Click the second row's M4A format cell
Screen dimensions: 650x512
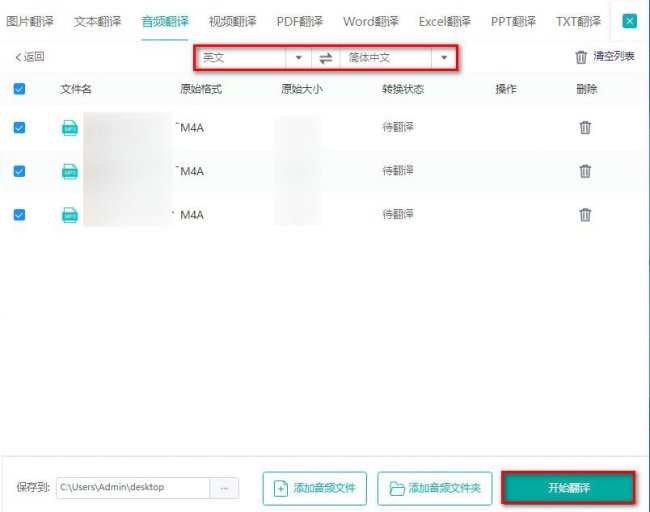(x=192, y=171)
